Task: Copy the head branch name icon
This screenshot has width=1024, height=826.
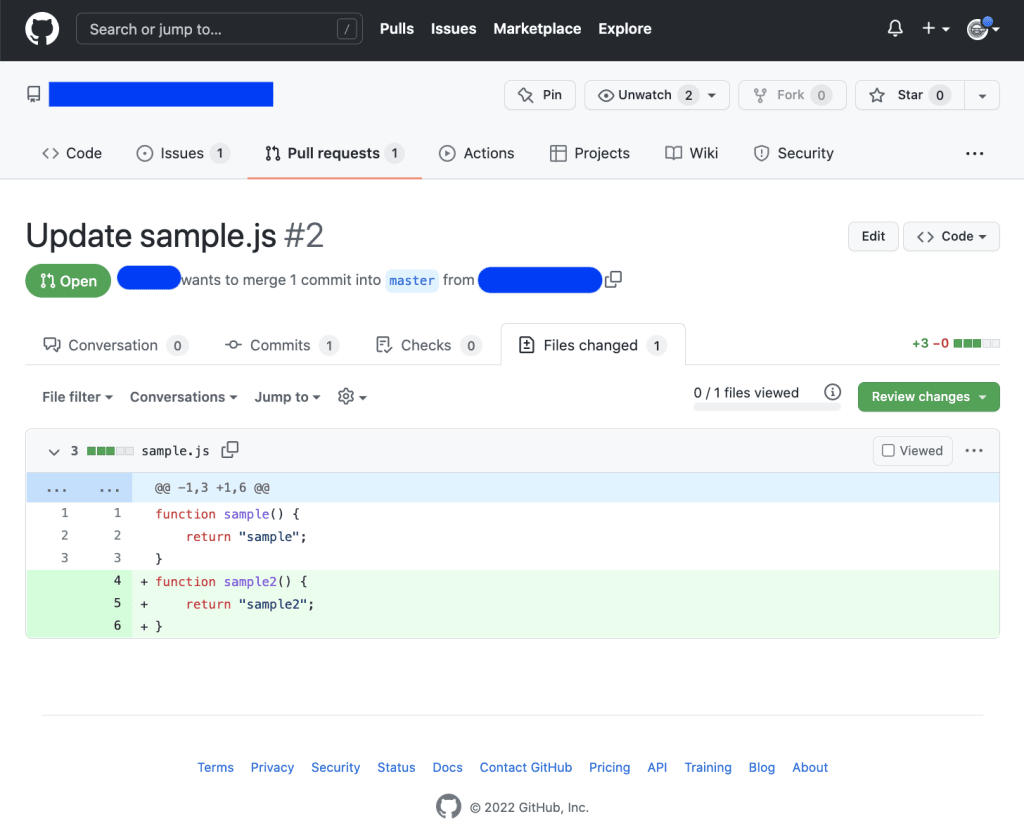Action: pyautogui.click(x=613, y=279)
